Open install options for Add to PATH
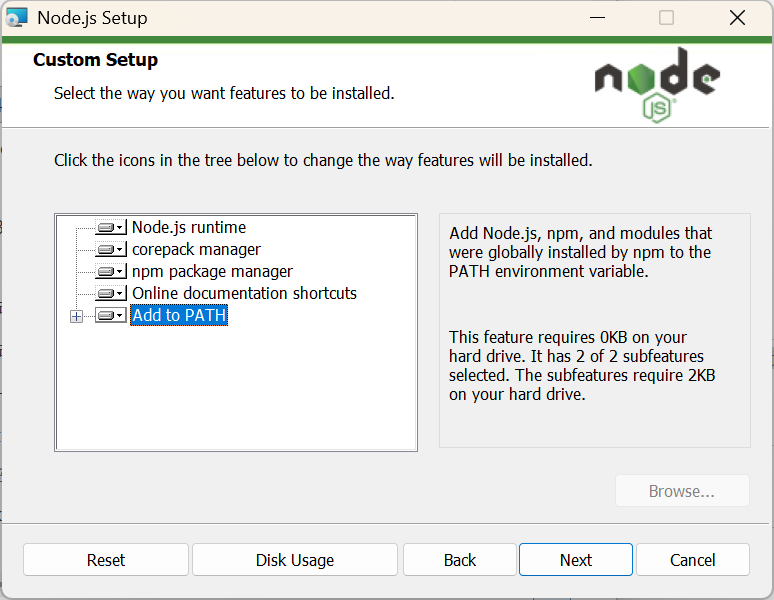774x600 pixels. [111, 315]
